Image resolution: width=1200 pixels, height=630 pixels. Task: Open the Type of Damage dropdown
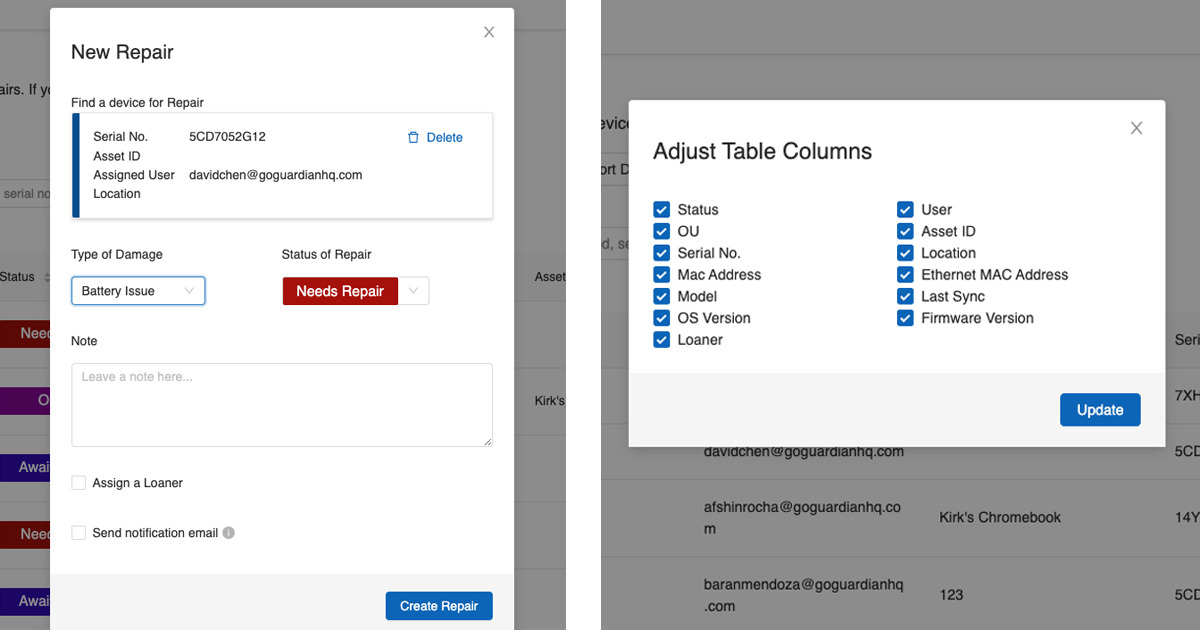[x=138, y=291]
